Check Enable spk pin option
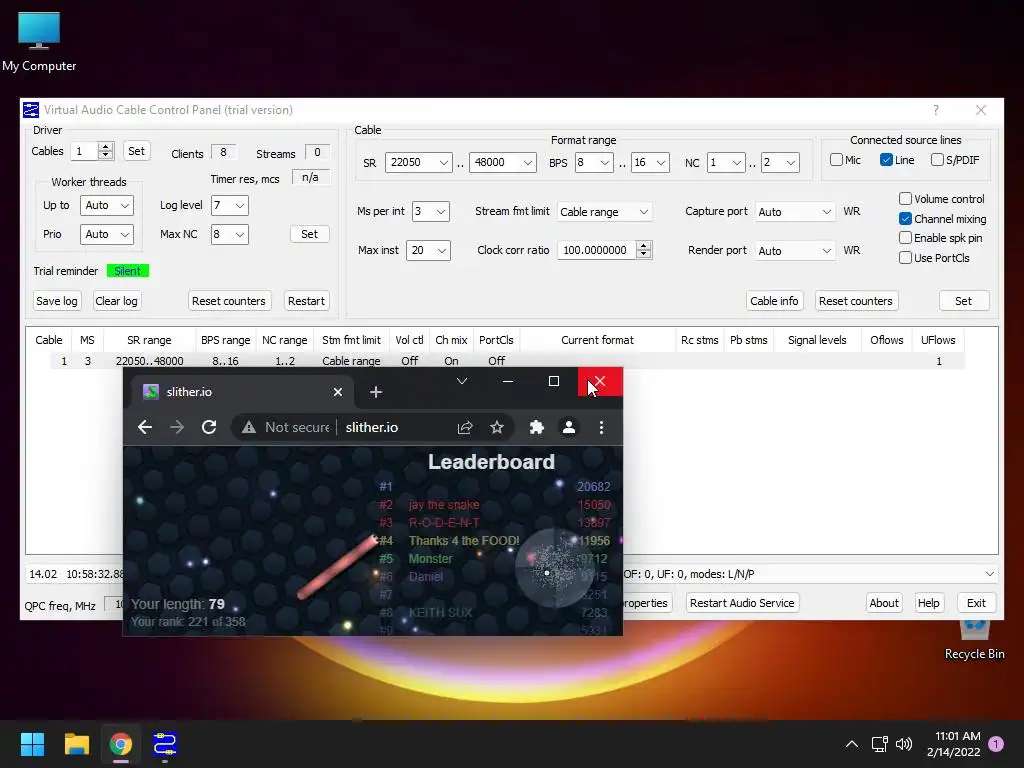This screenshot has height=768, width=1024. click(905, 238)
